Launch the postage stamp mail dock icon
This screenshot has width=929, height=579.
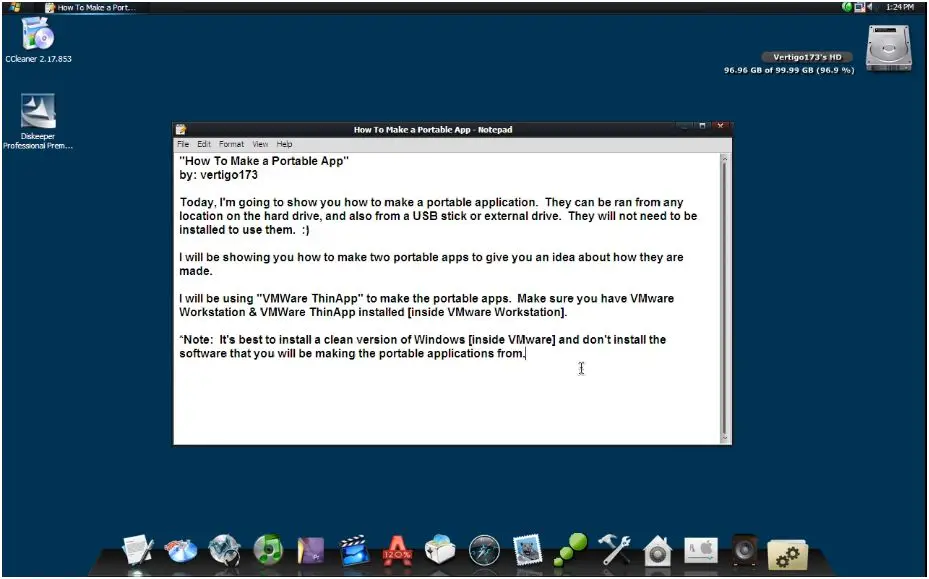point(527,550)
